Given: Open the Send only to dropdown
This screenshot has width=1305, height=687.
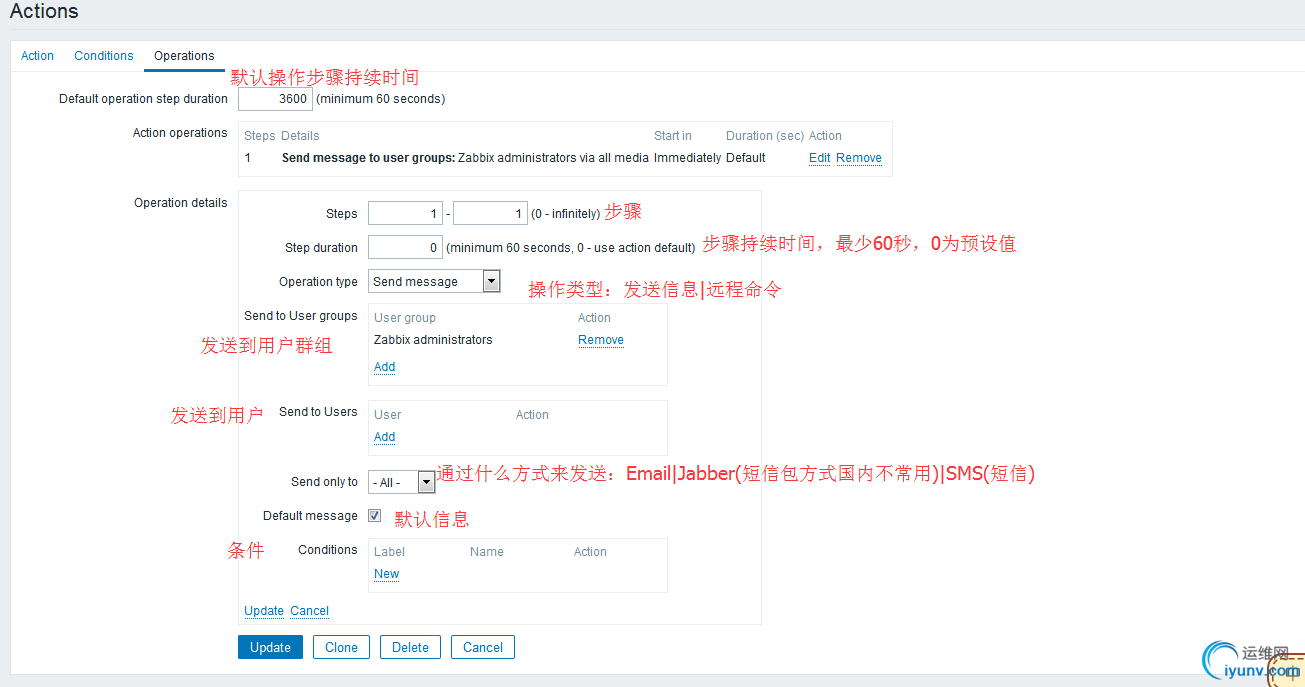Looking at the screenshot, I should click(401, 482).
